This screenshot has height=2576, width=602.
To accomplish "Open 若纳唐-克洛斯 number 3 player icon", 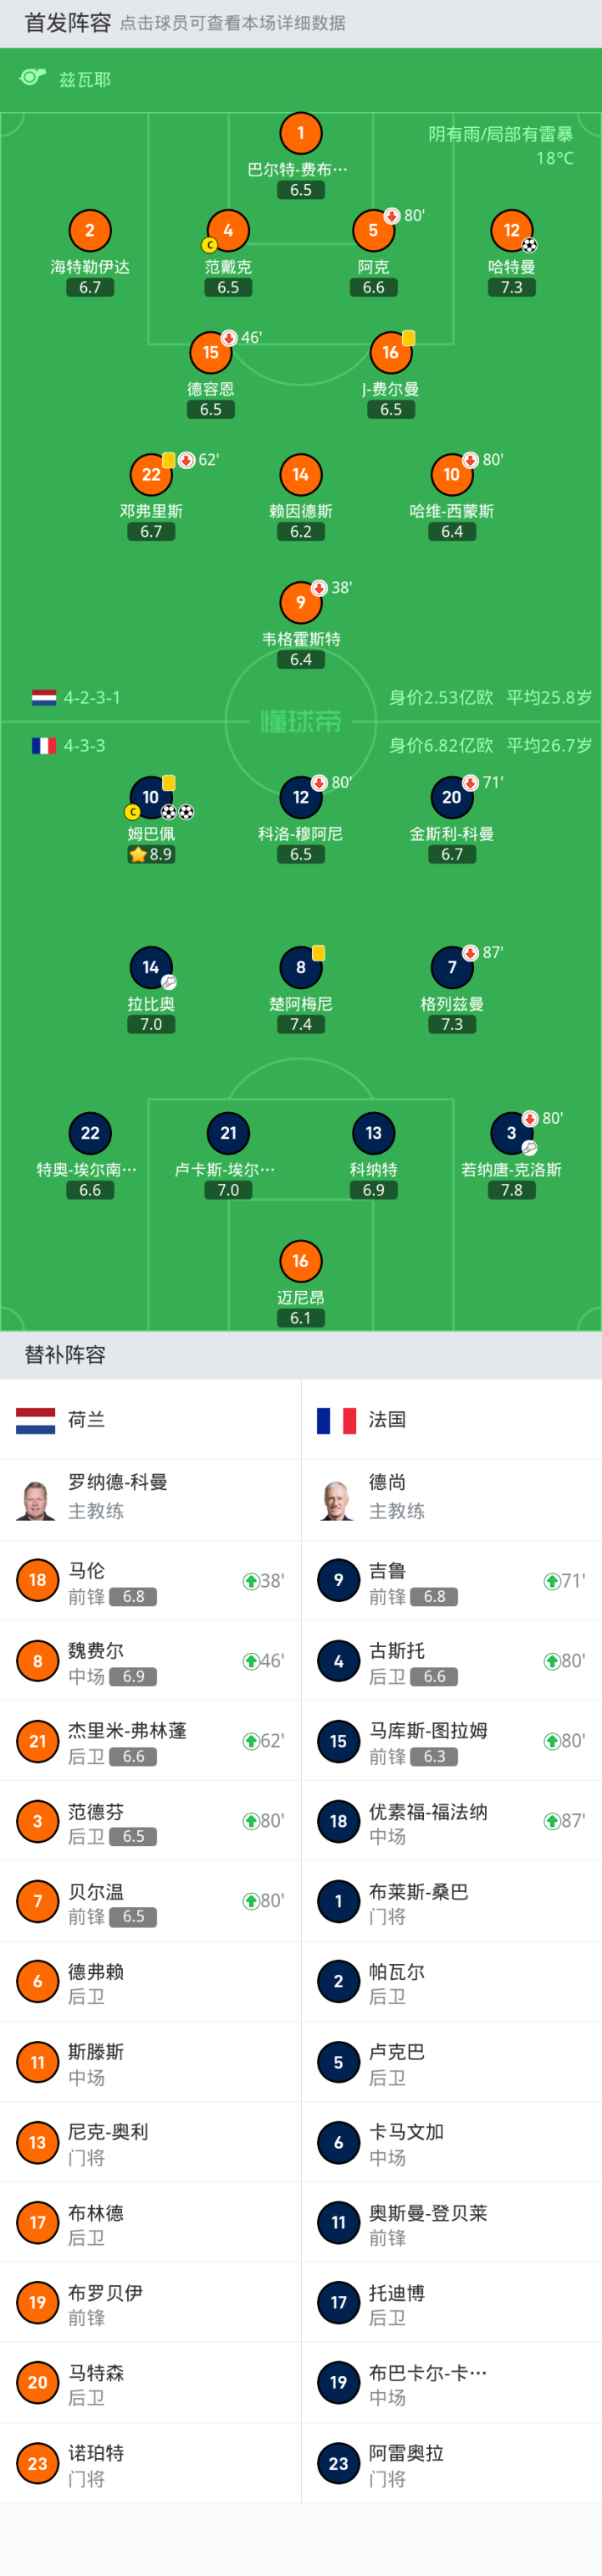I will (x=511, y=1133).
